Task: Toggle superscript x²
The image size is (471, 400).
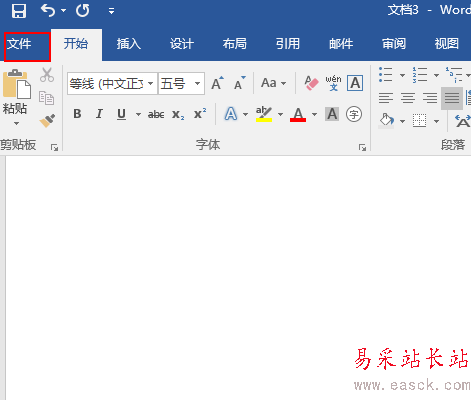Action: tap(200, 114)
